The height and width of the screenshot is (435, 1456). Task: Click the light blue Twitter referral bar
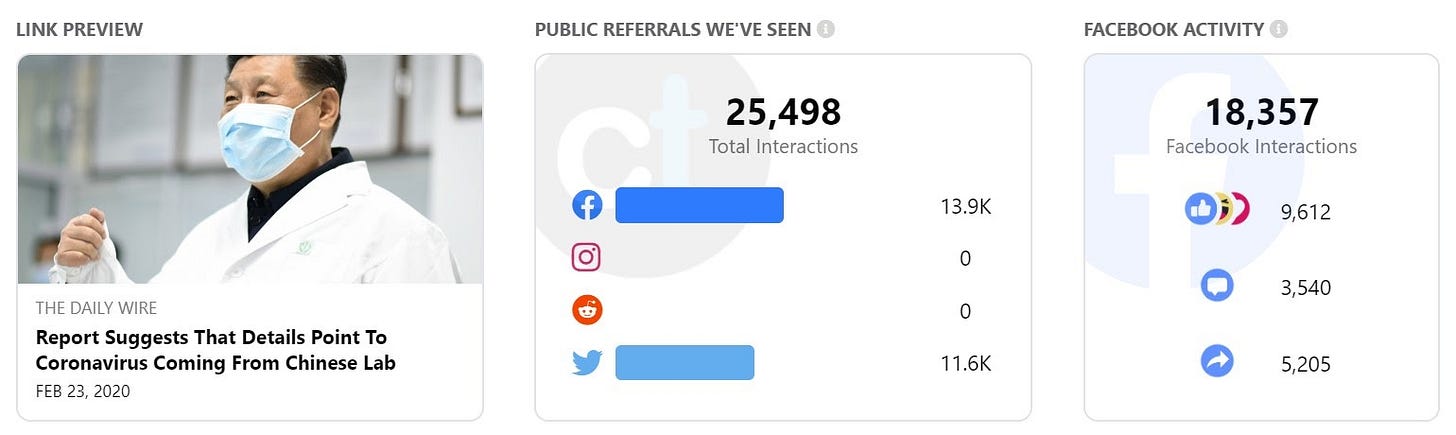[x=684, y=362]
